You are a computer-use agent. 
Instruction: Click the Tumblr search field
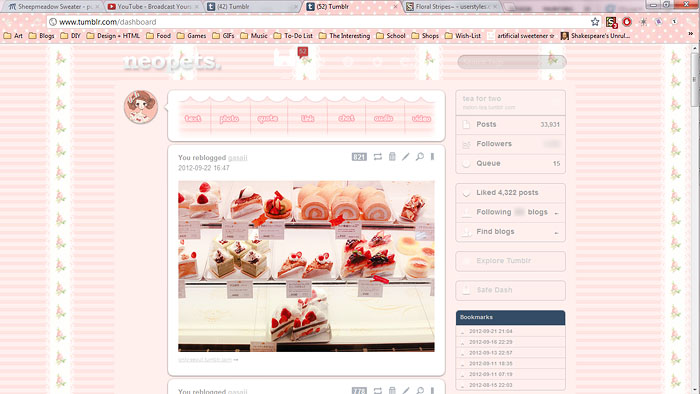[512, 62]
